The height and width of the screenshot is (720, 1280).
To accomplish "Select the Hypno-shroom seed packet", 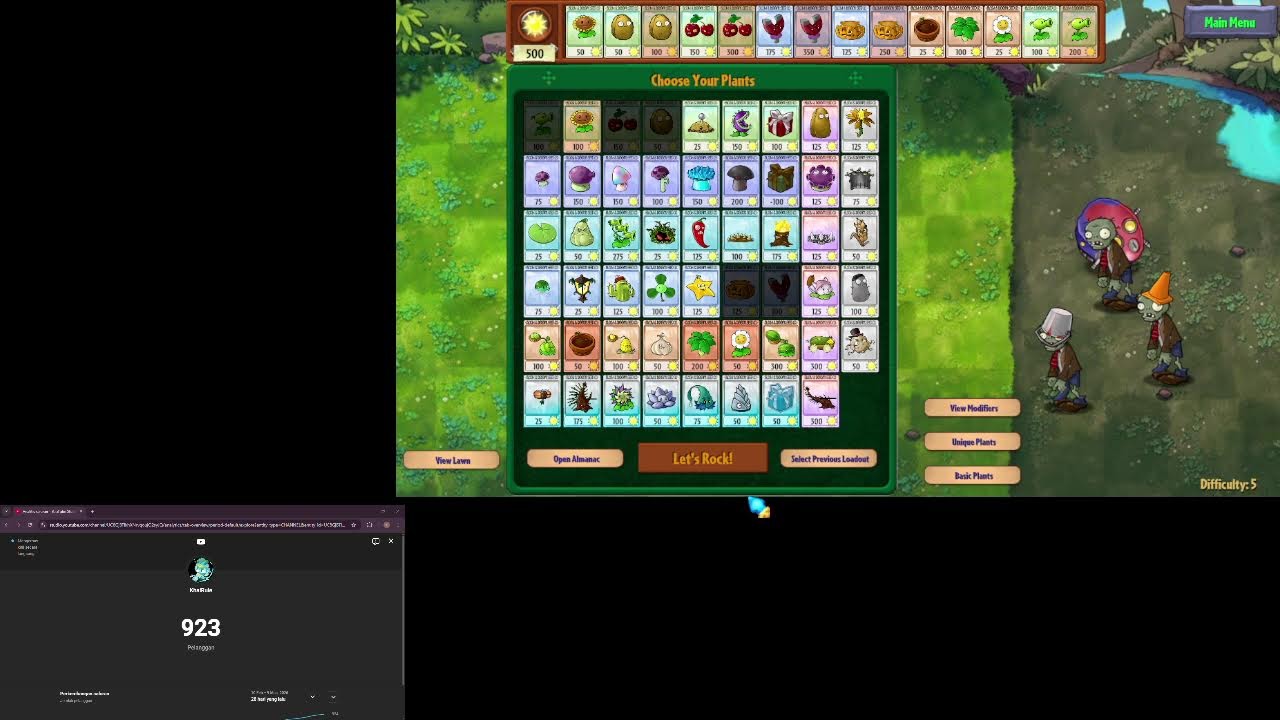I will point(621,181).
